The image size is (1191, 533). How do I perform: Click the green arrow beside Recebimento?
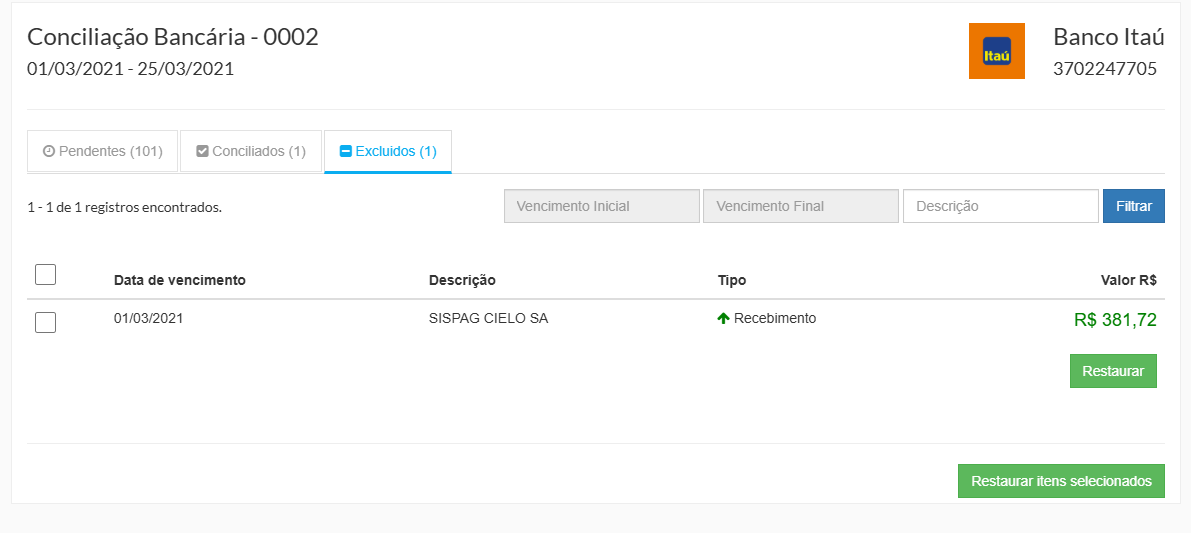pyautogui.click(x=724, y=319)
